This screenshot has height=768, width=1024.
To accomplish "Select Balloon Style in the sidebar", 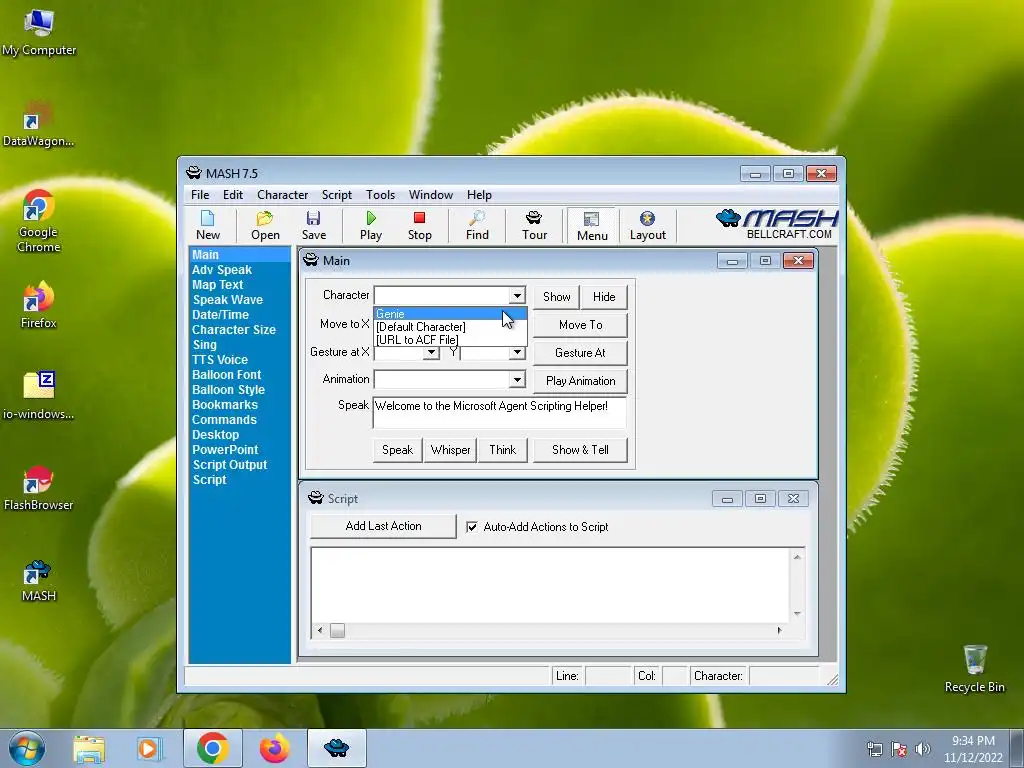I will (229, 390).
